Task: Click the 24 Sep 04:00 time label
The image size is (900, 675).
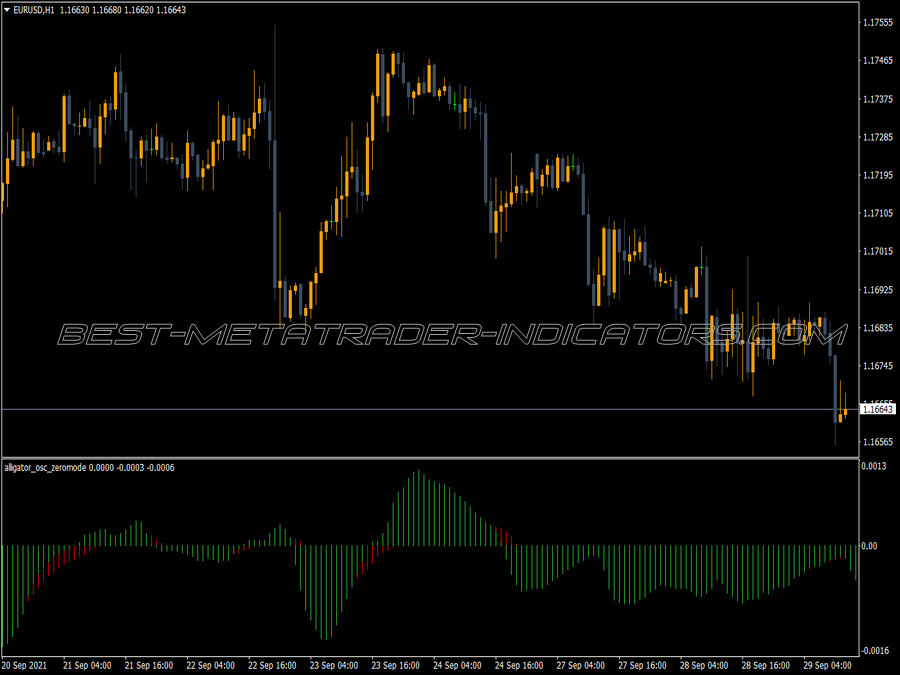Action: coord(457,665)
